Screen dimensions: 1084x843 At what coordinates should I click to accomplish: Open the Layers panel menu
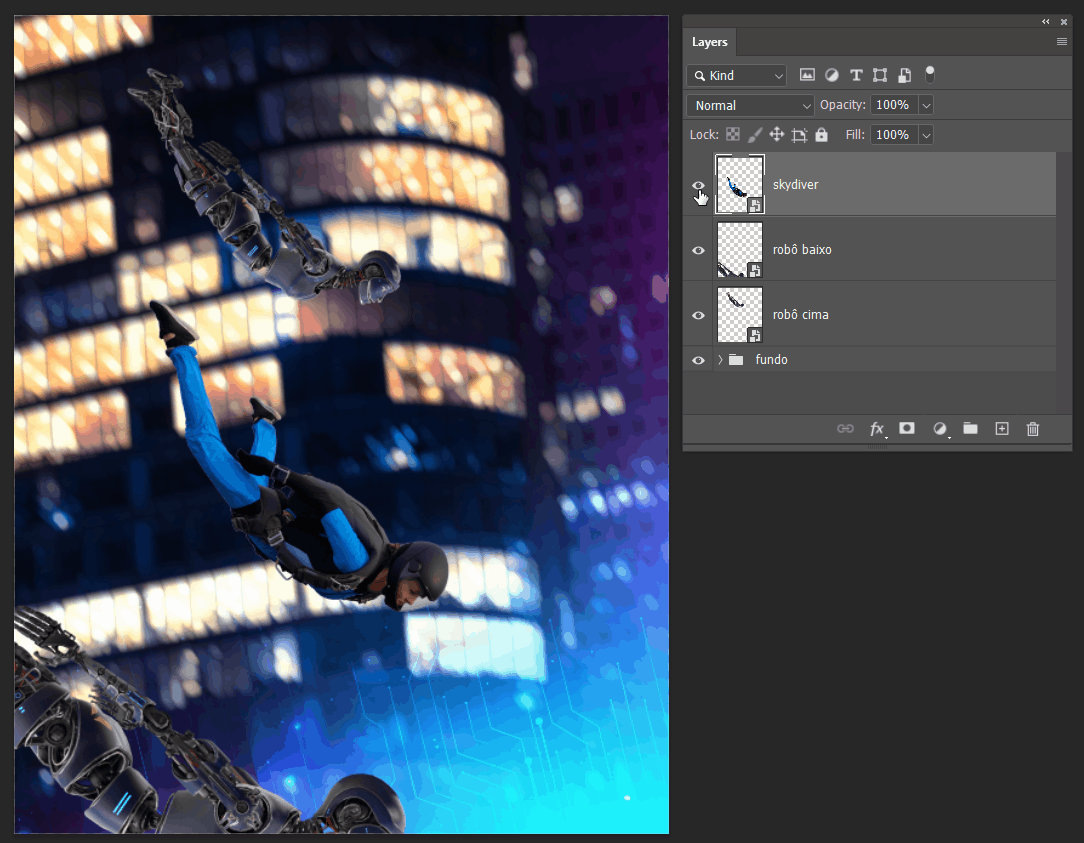pos(1062,41)
